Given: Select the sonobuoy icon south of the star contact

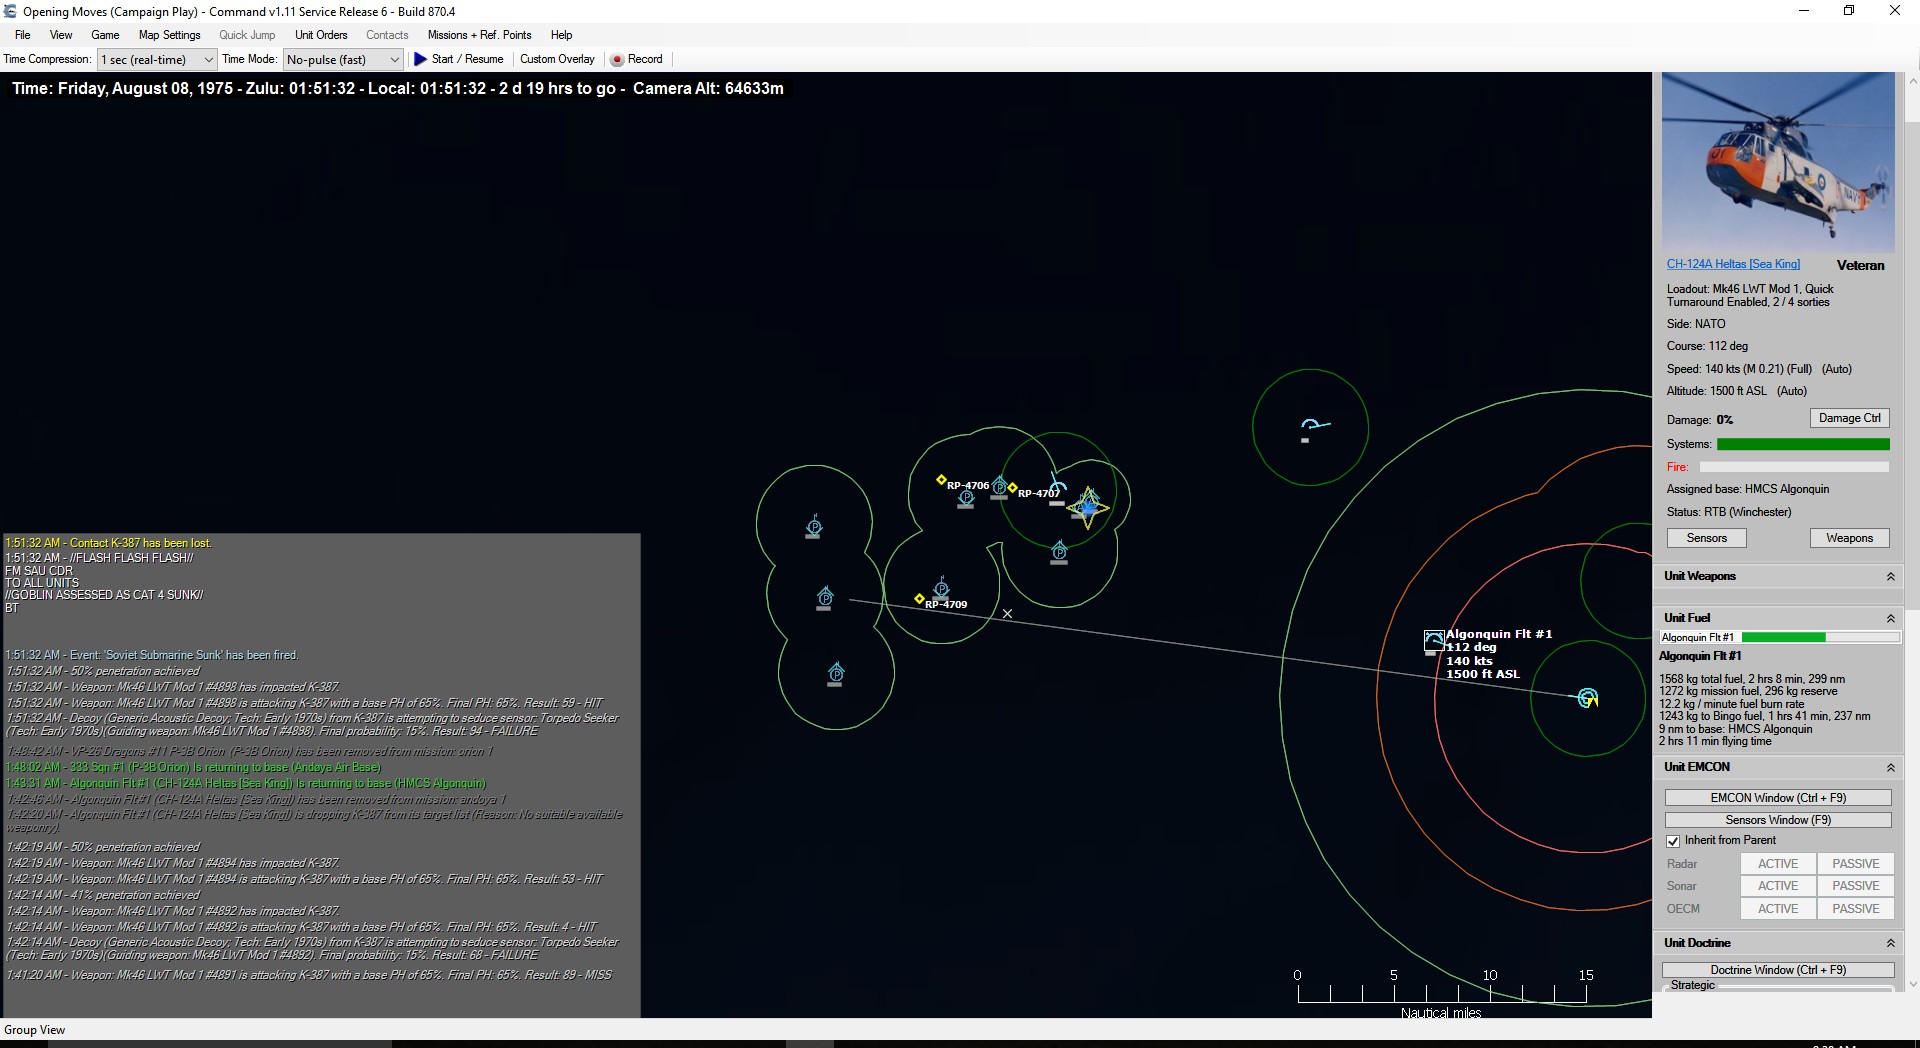Looking at the screenshot, I should click(1059, 552).
